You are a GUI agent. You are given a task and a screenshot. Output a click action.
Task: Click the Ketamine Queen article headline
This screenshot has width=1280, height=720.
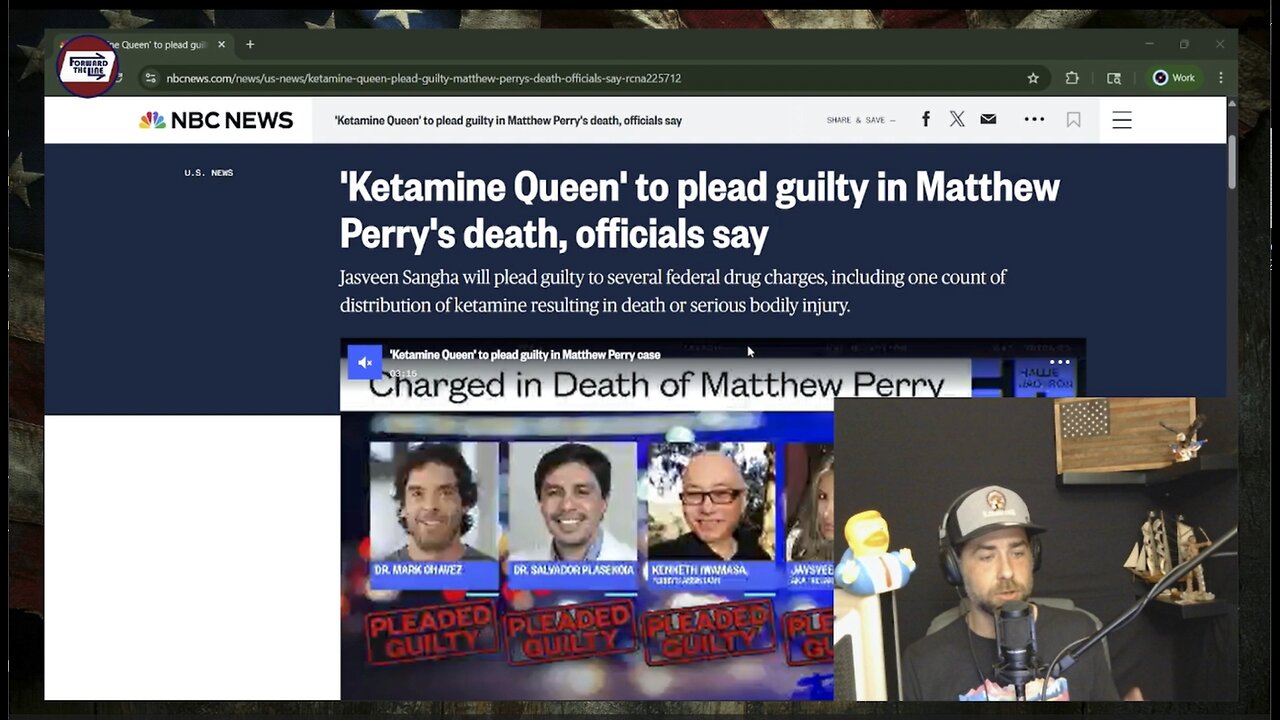tap(699, 210)
